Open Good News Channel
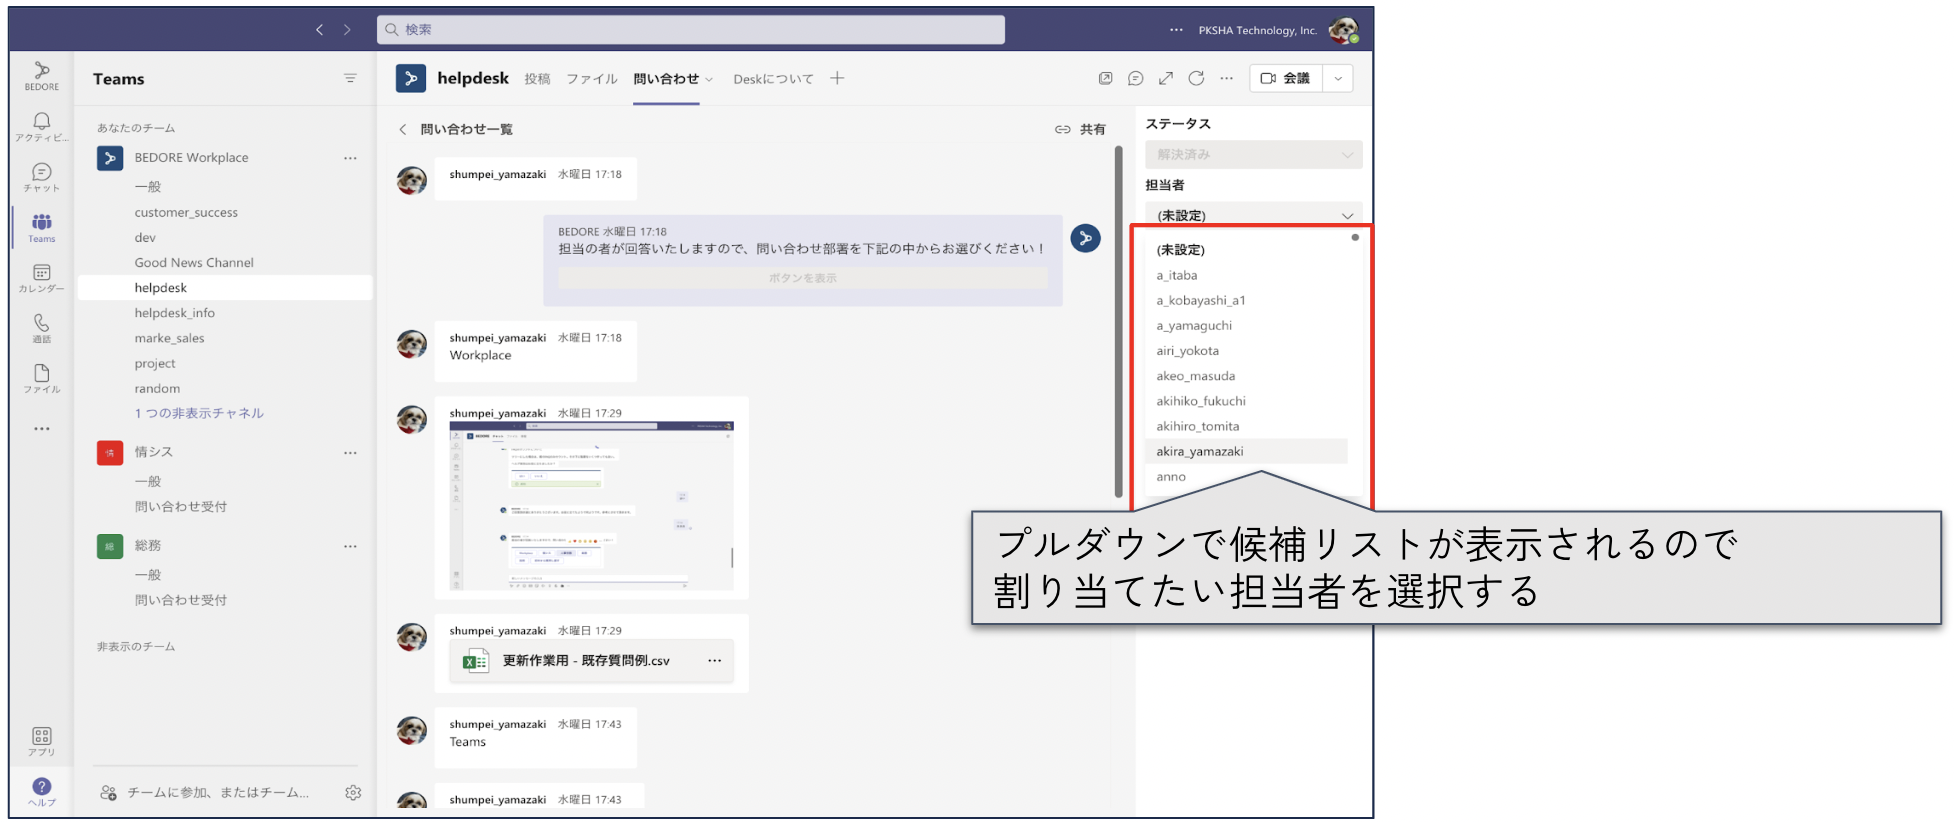 tap(194, 263)
